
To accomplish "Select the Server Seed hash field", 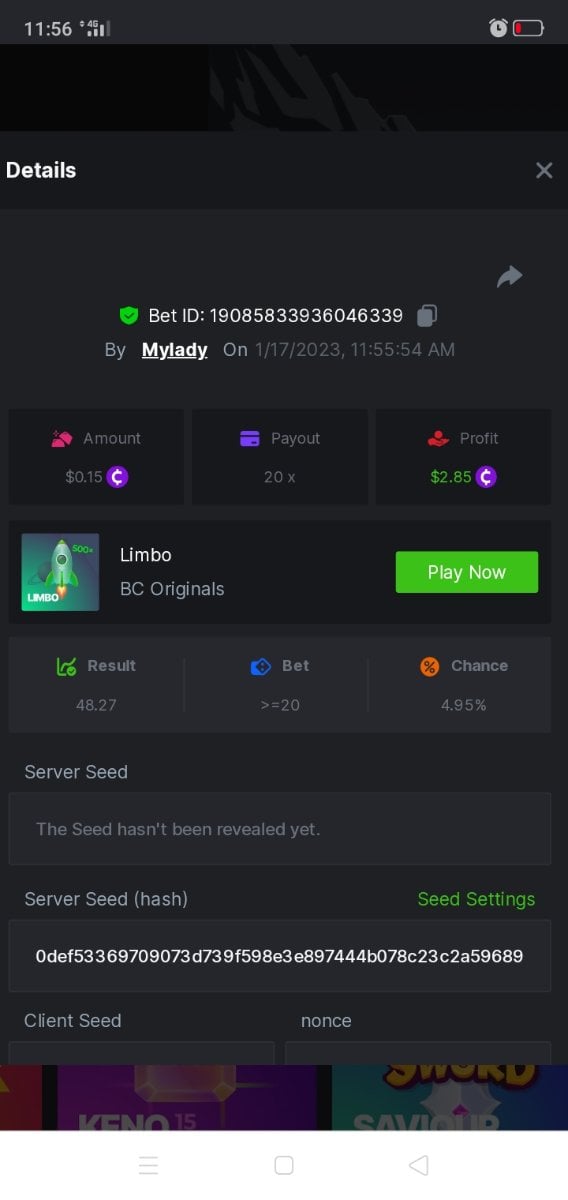I will pyautogui.click(x=280, y=956).
